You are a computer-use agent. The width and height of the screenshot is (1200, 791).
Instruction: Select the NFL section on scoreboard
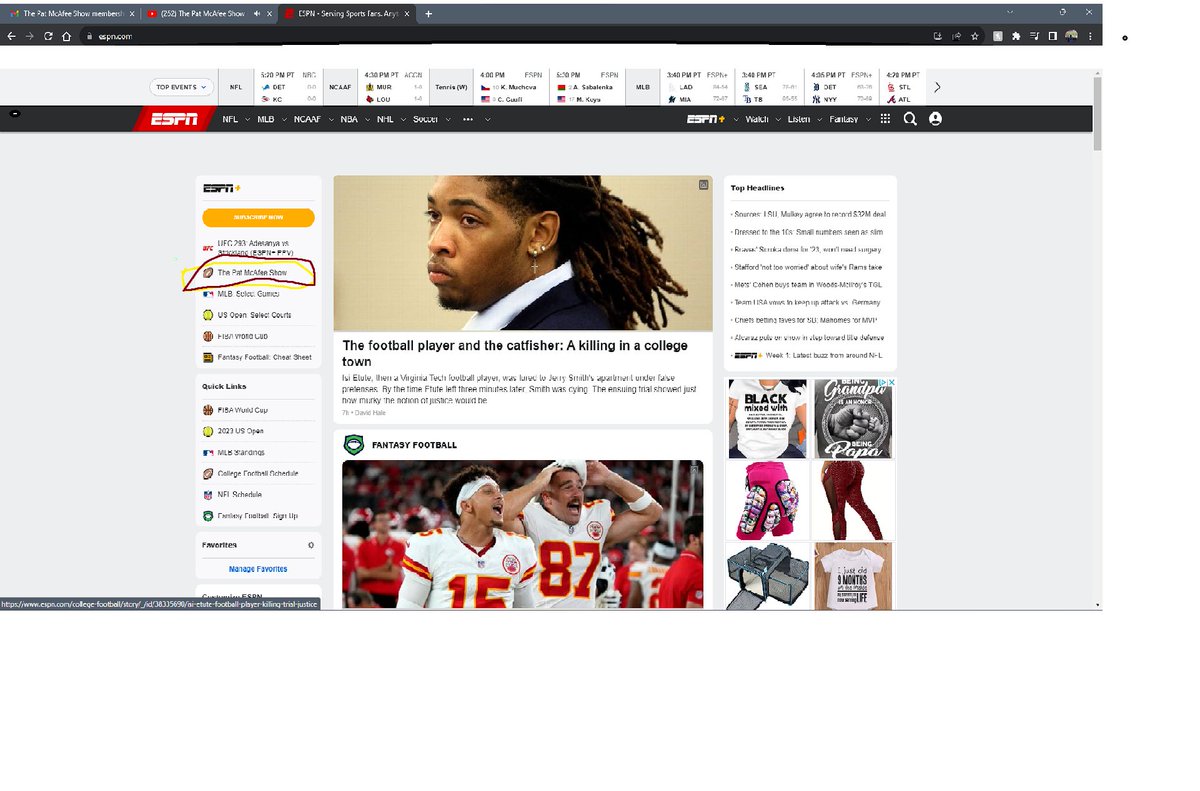coord(236,87)
